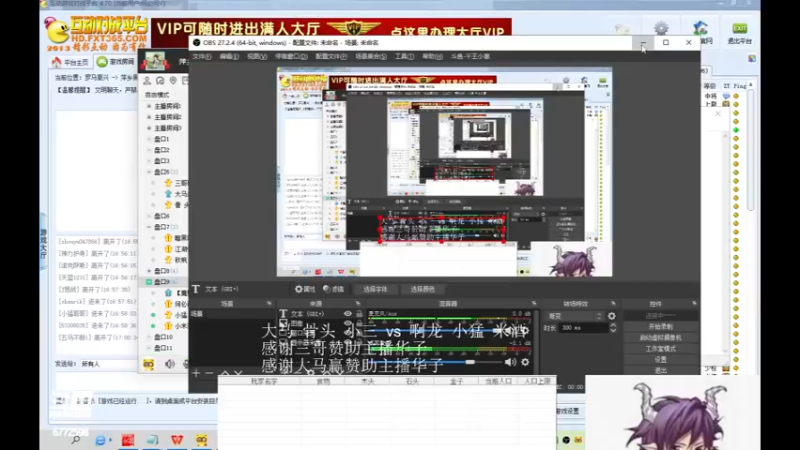Screen dimensions: 800x450
Task: Click 选择颜色 button in OBS toolbar
Action: pyautogui.click(x=422, y=289)
